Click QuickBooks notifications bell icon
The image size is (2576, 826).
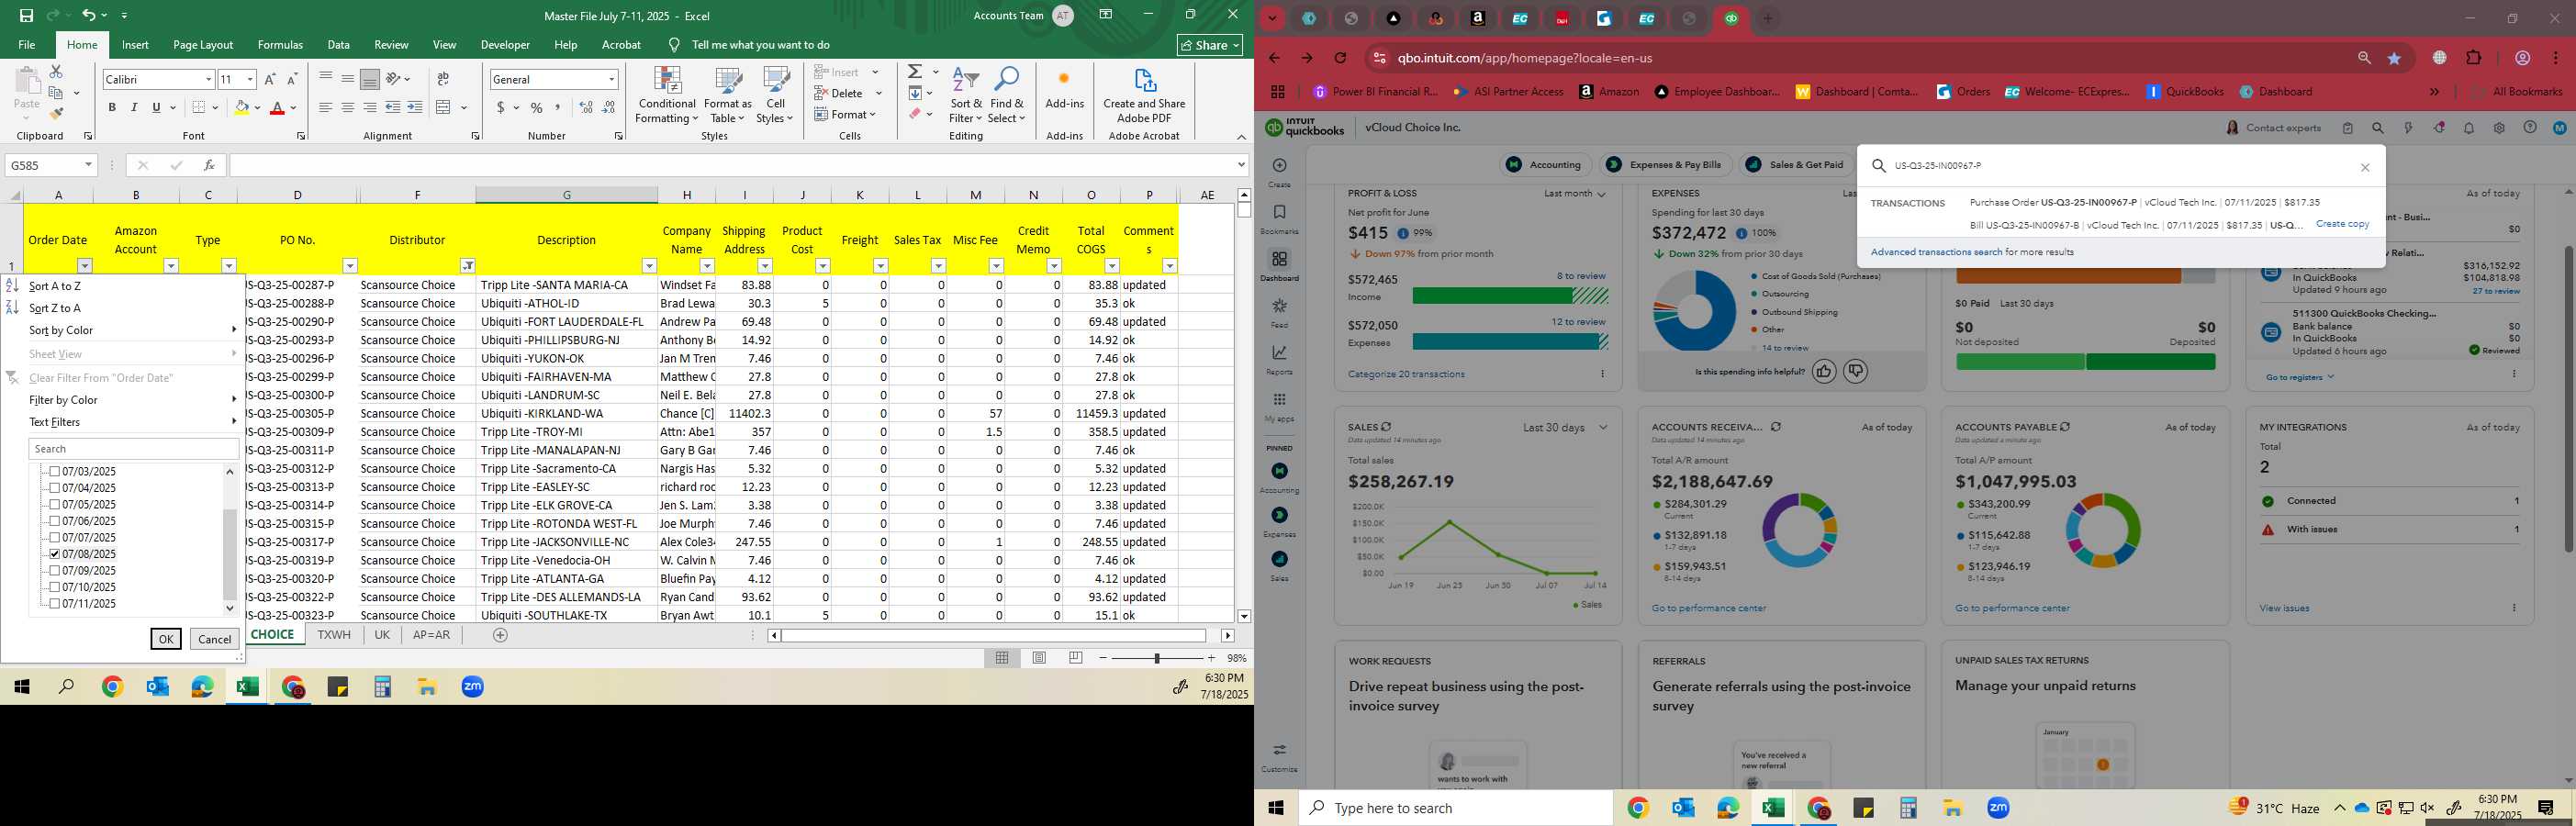pos(2469,128)
